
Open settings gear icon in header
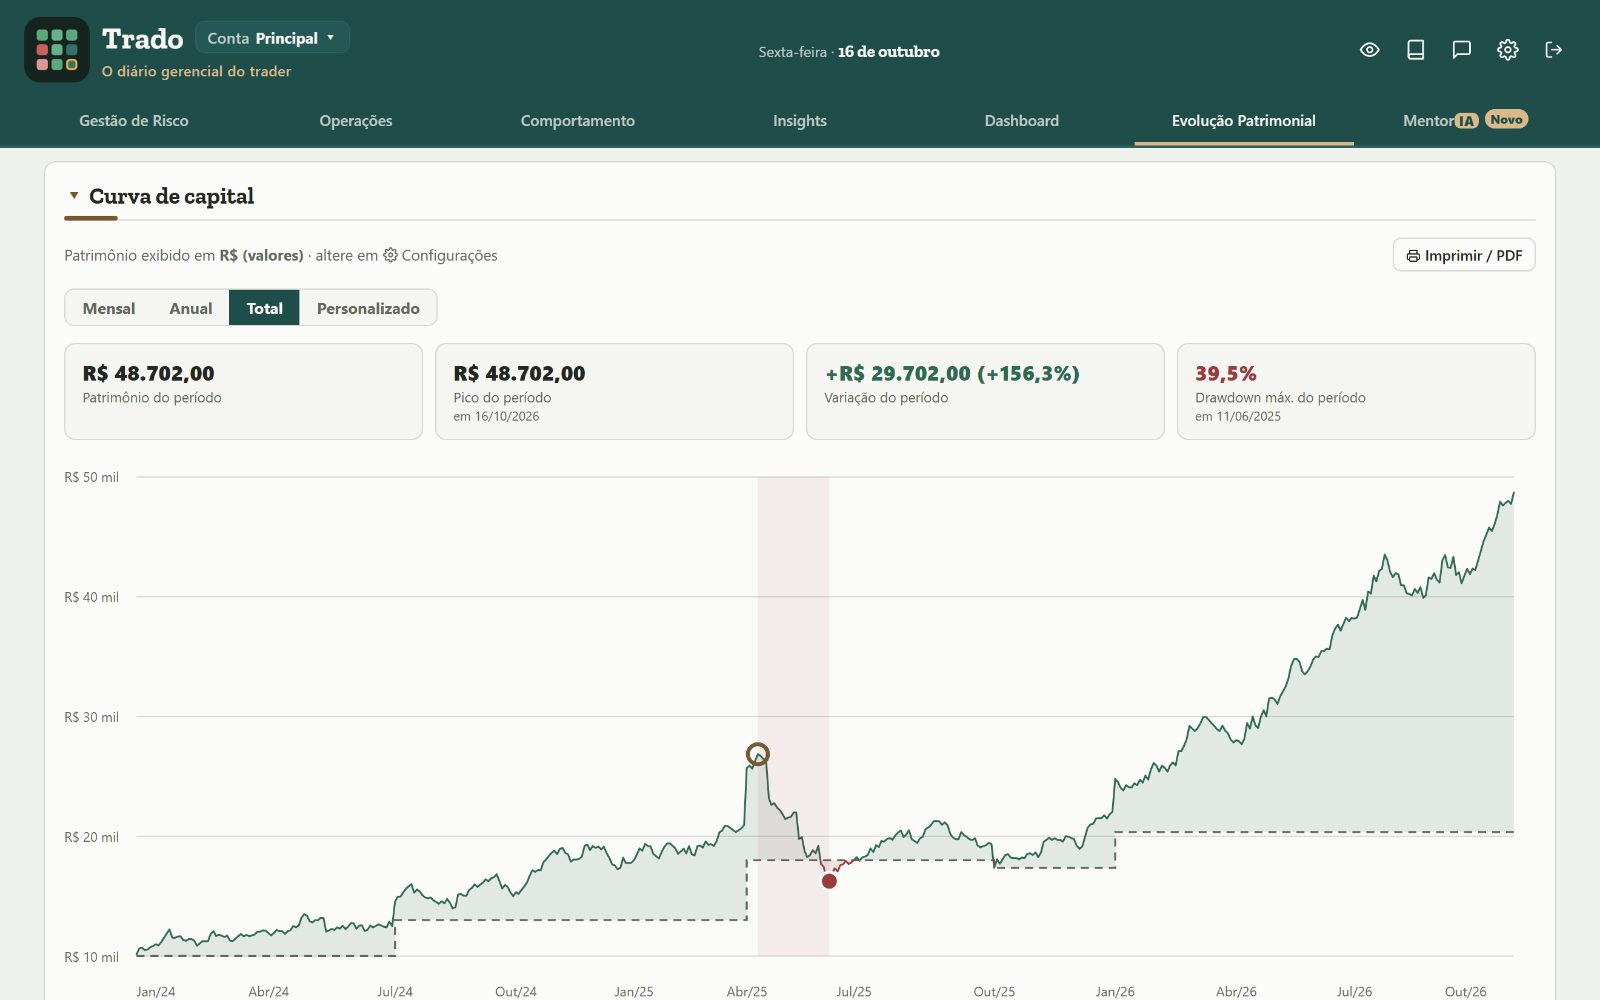coord(1508,50)
